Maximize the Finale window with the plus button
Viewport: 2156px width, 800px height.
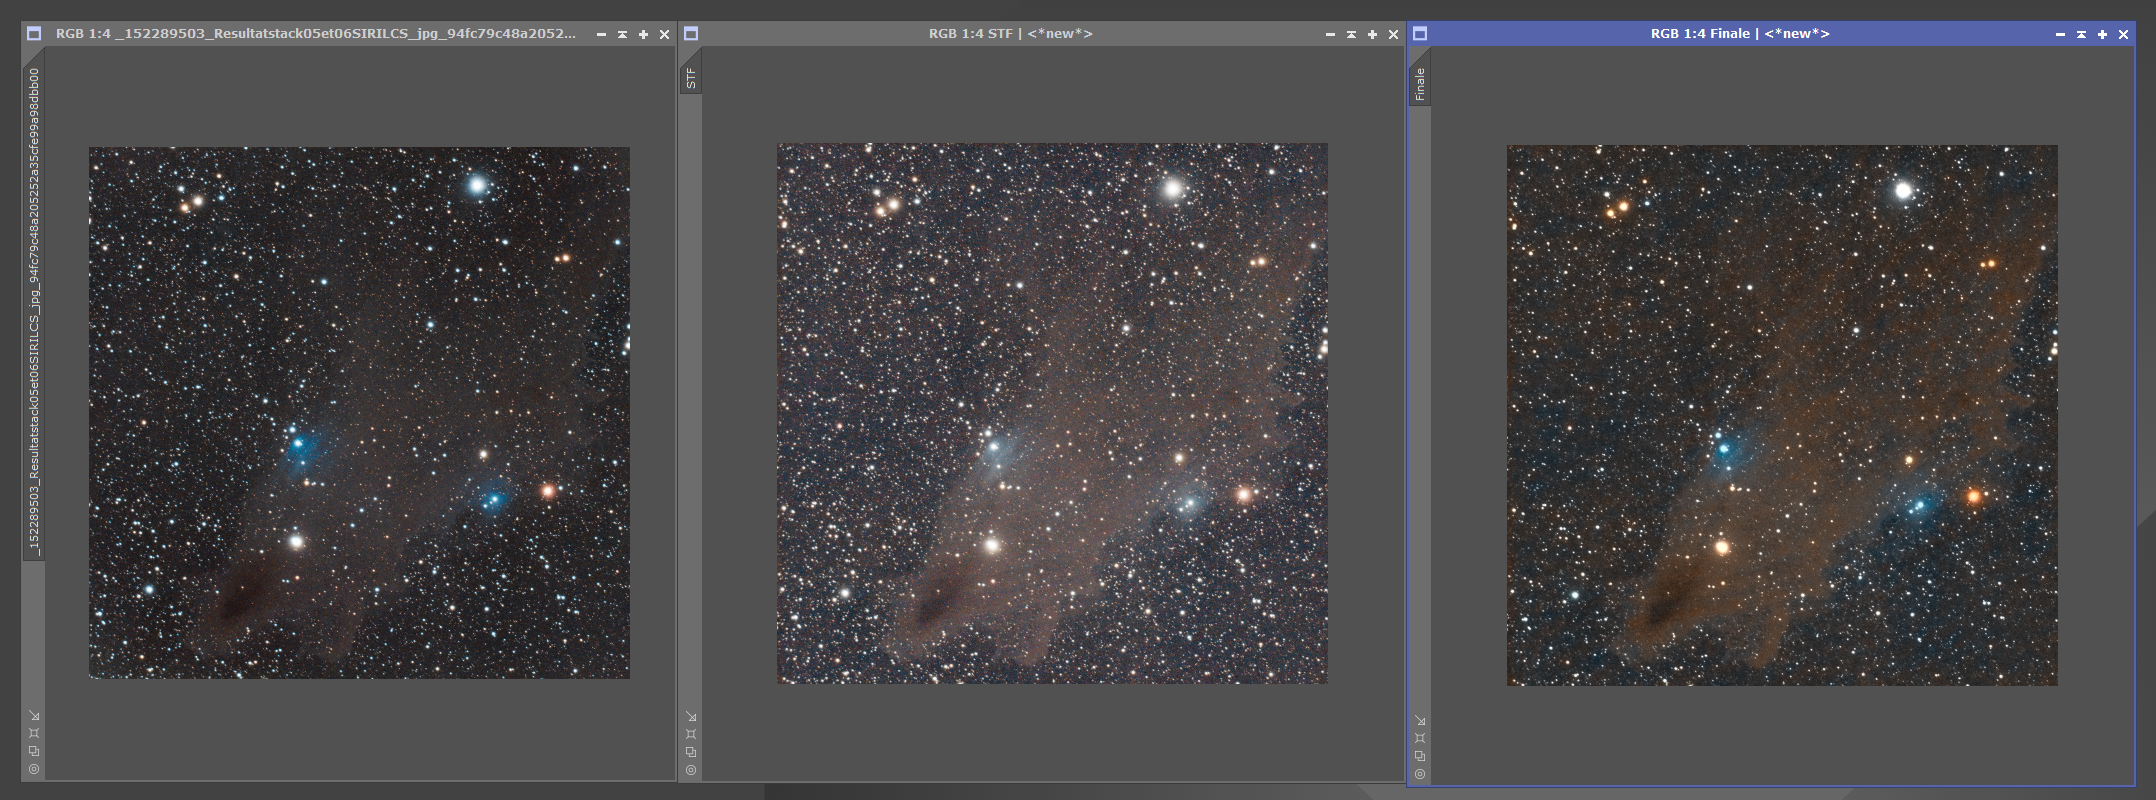[x=2102, y=34]
